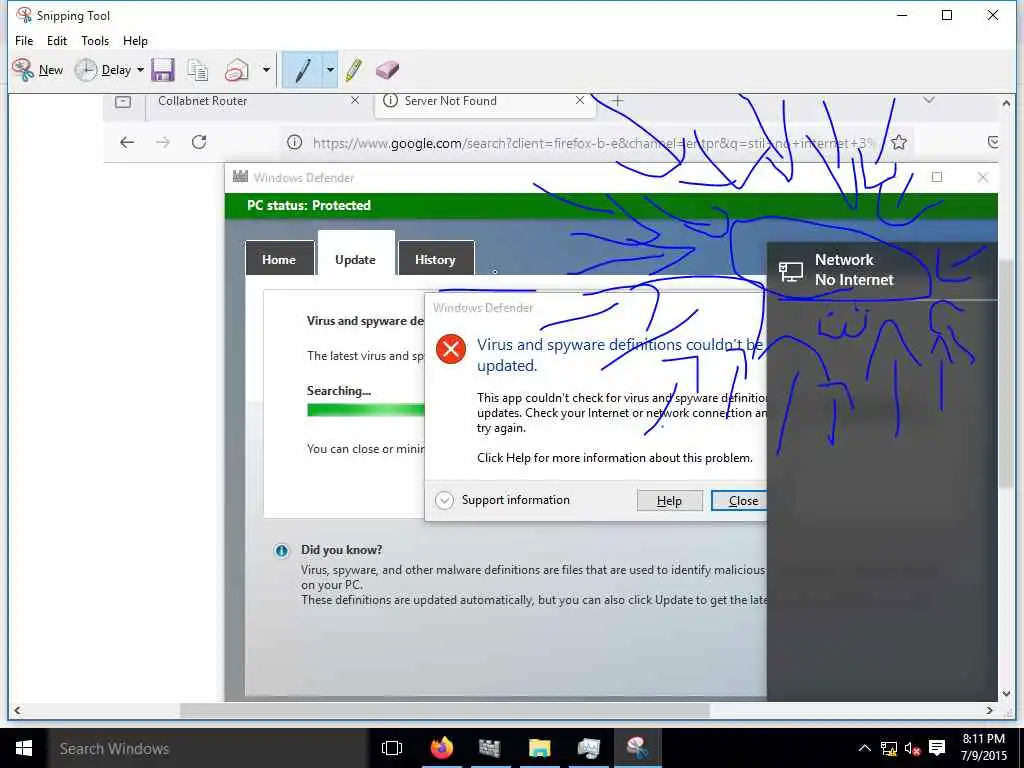
Task: Bookmark this page with the star icon
Action: pyautogui.click(x=899, y=142)
